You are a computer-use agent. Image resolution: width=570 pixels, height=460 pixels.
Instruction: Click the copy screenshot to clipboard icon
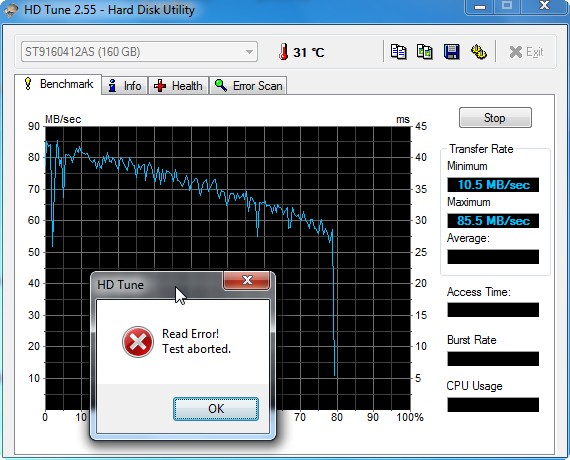tap(425, 52)
